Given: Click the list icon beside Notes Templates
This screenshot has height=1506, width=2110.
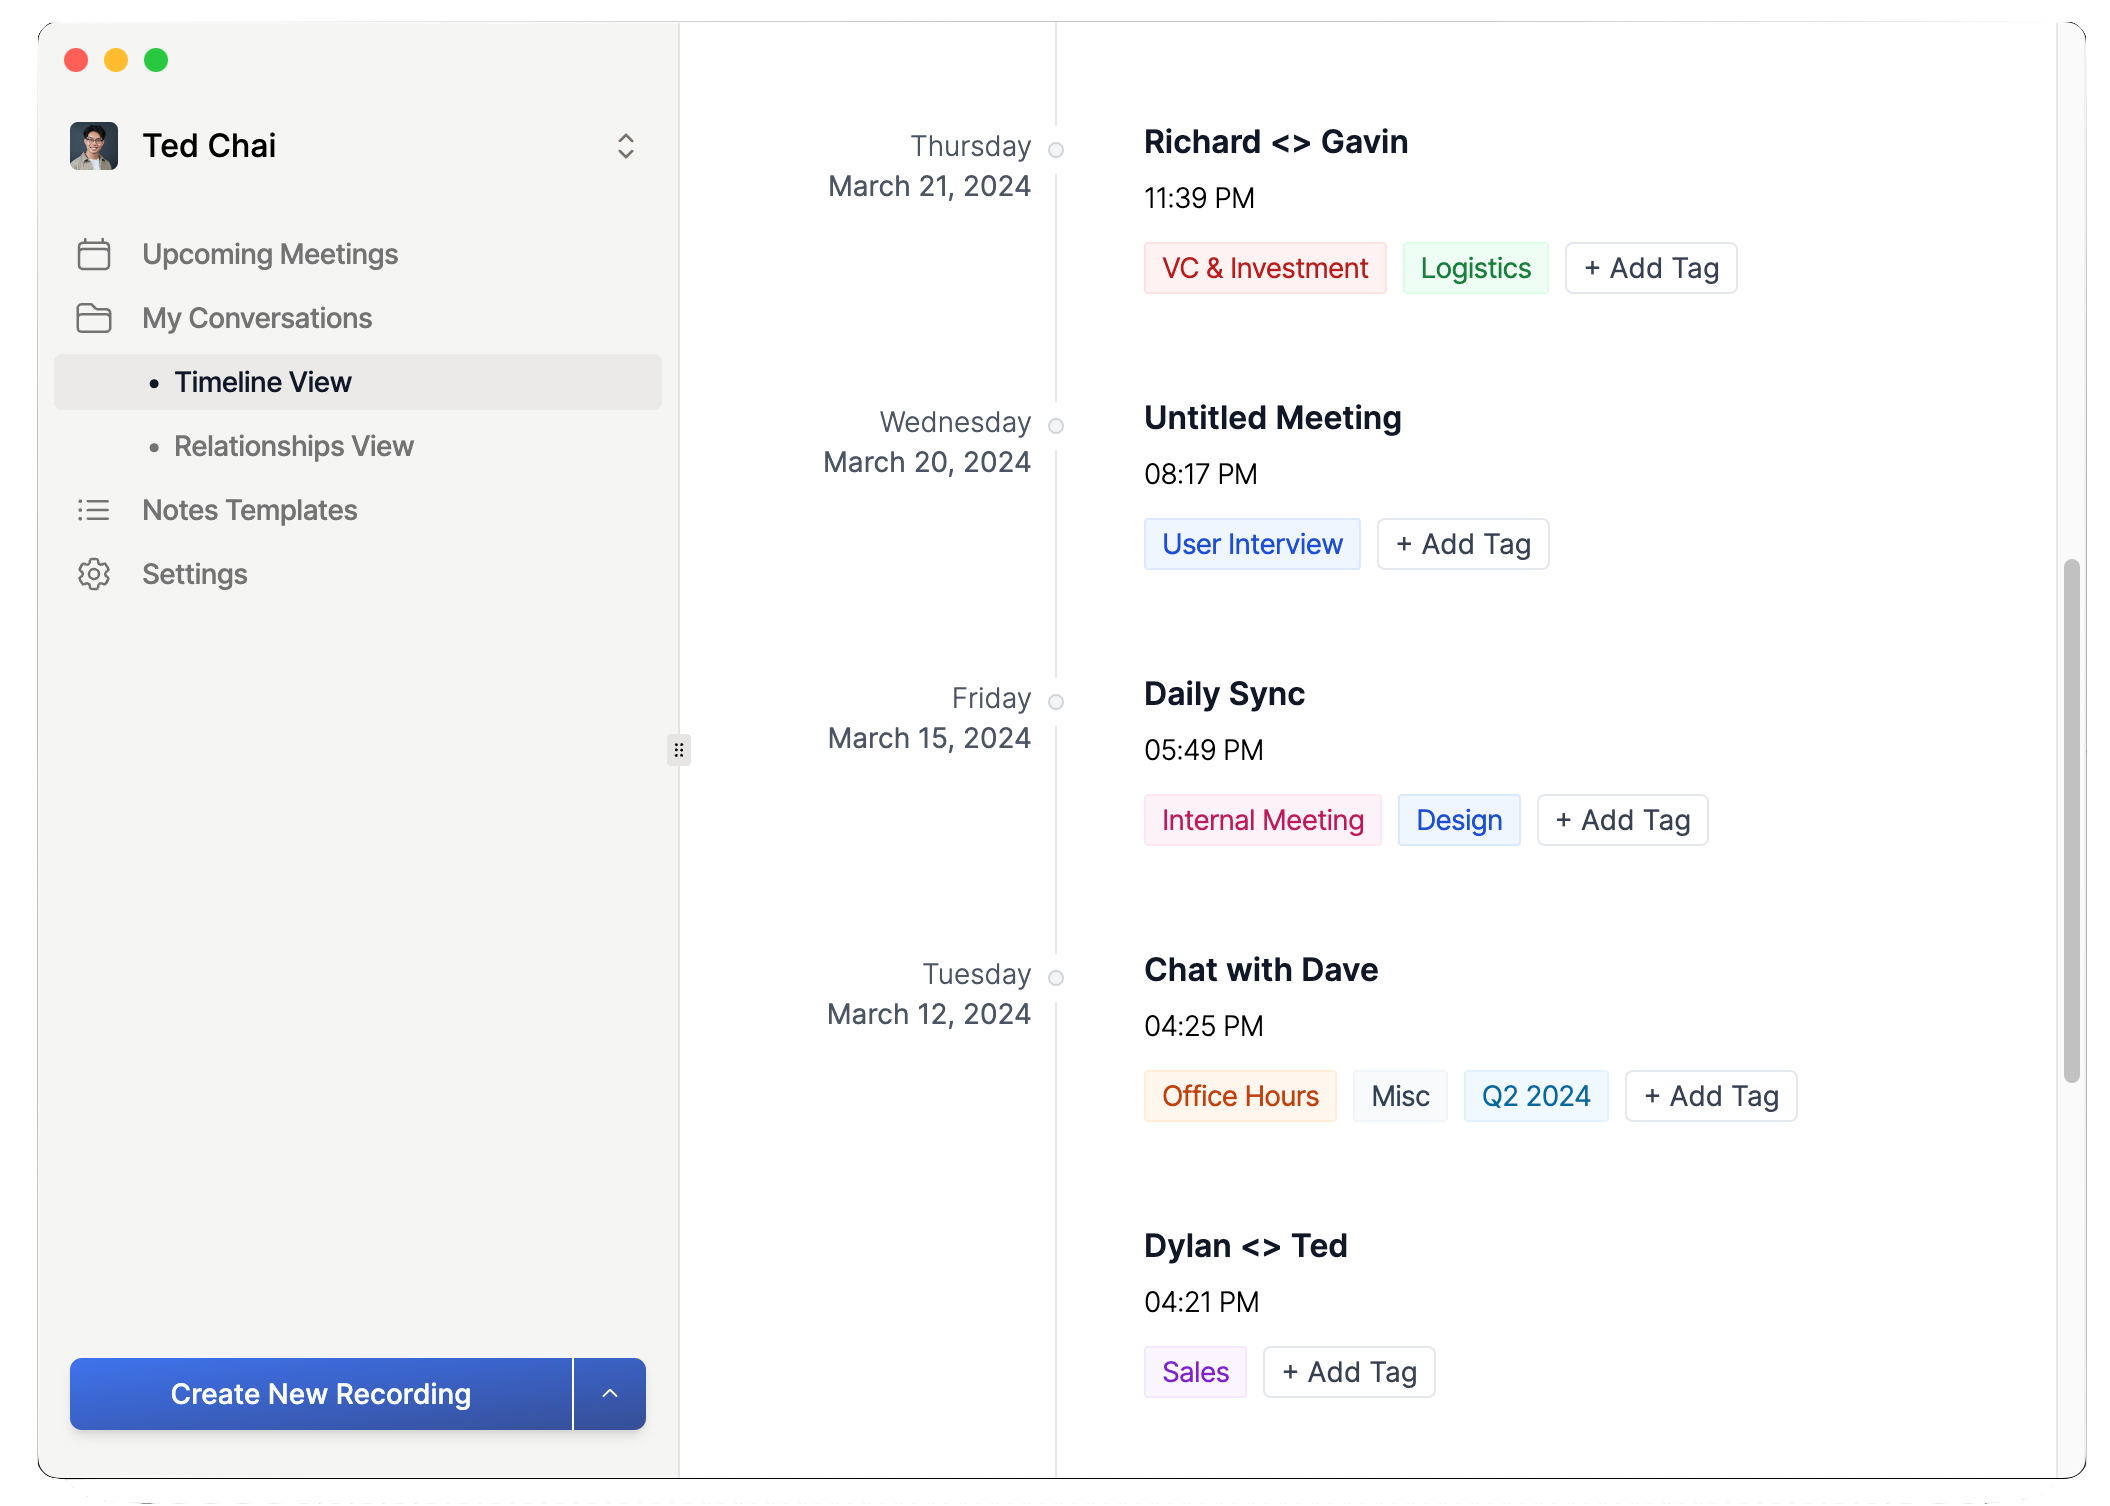Looking at the screenshot, I should (93, 510).
